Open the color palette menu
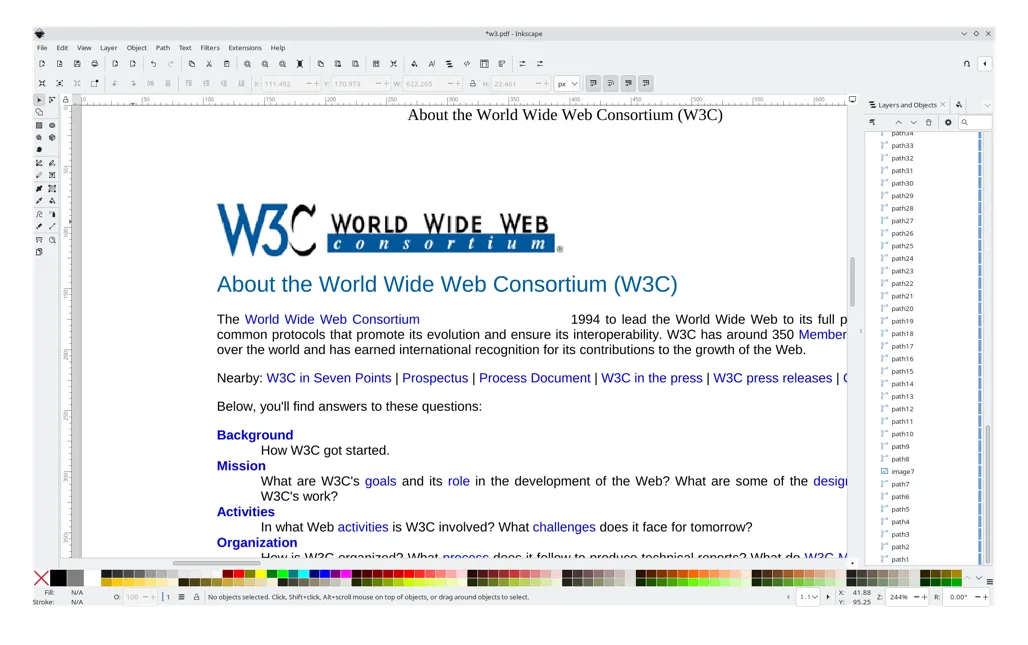Image resolution: width=1028 pixels, height=645 pixels. click(990, 581)
